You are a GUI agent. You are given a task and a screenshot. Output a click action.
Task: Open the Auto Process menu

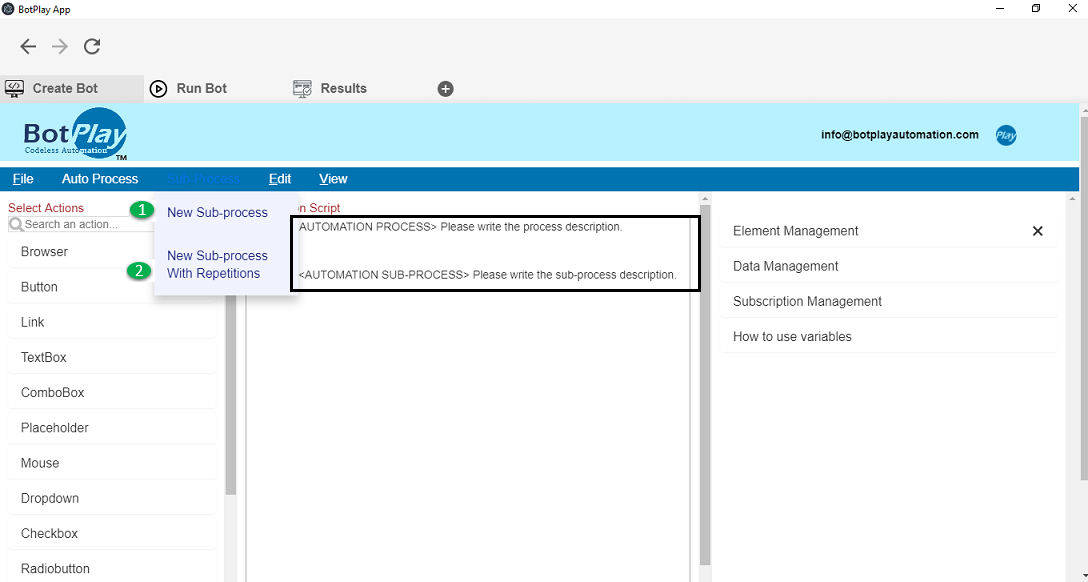(100, 179)
